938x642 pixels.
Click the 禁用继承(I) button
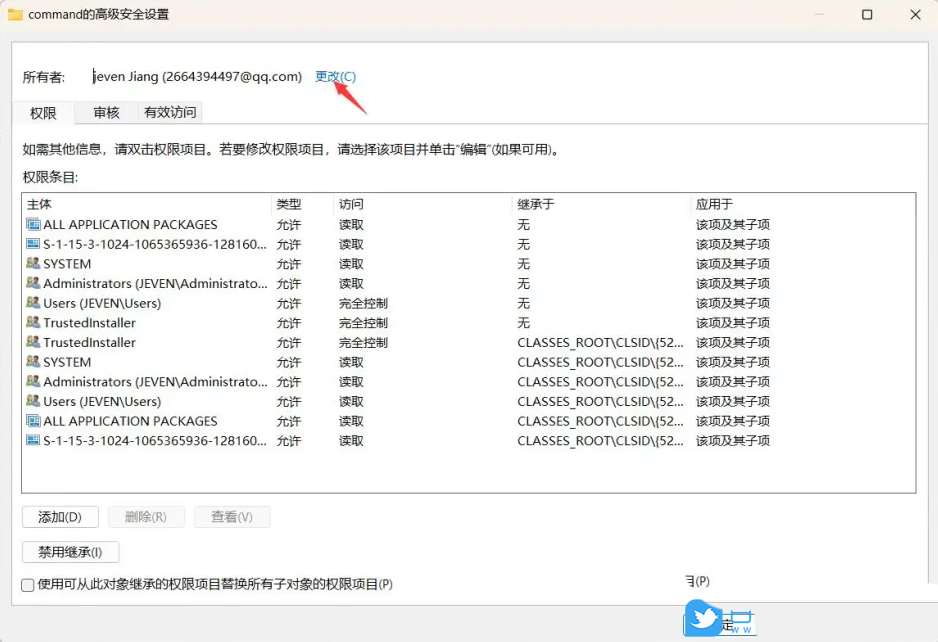pos(69,551)
